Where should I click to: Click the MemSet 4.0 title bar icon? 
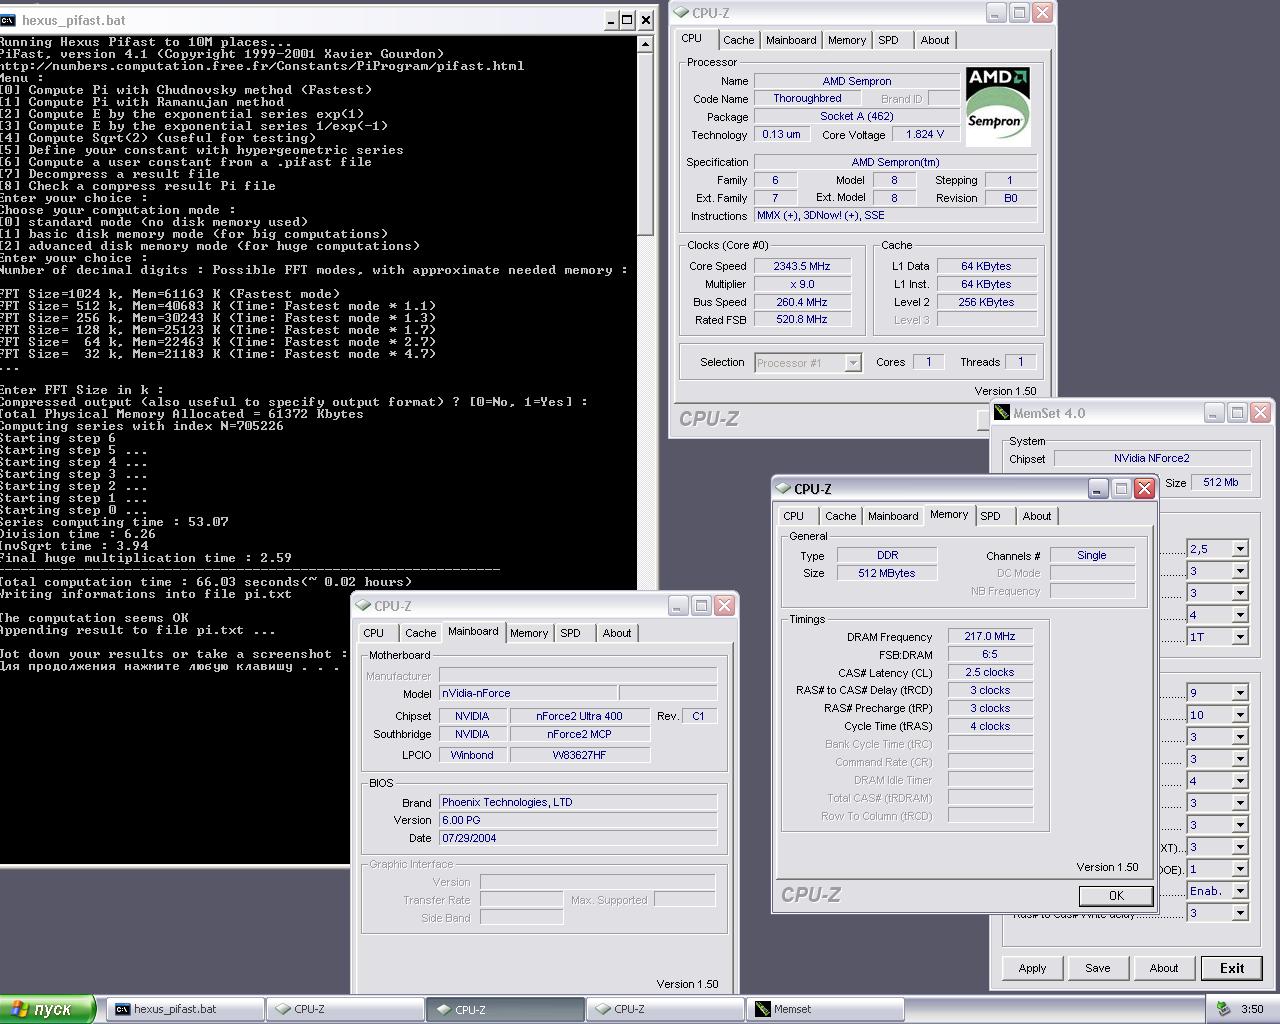click(1002, 412)
